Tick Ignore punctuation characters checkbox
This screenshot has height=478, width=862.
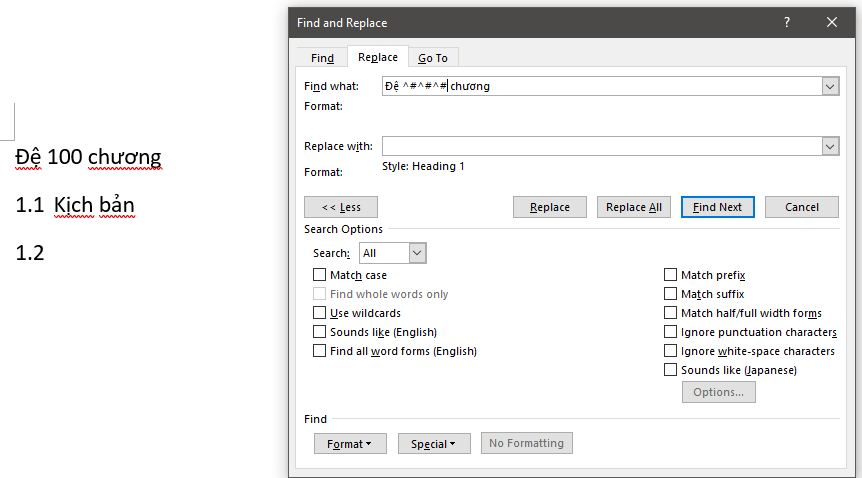pyautogui.click(x=671, y=332)
